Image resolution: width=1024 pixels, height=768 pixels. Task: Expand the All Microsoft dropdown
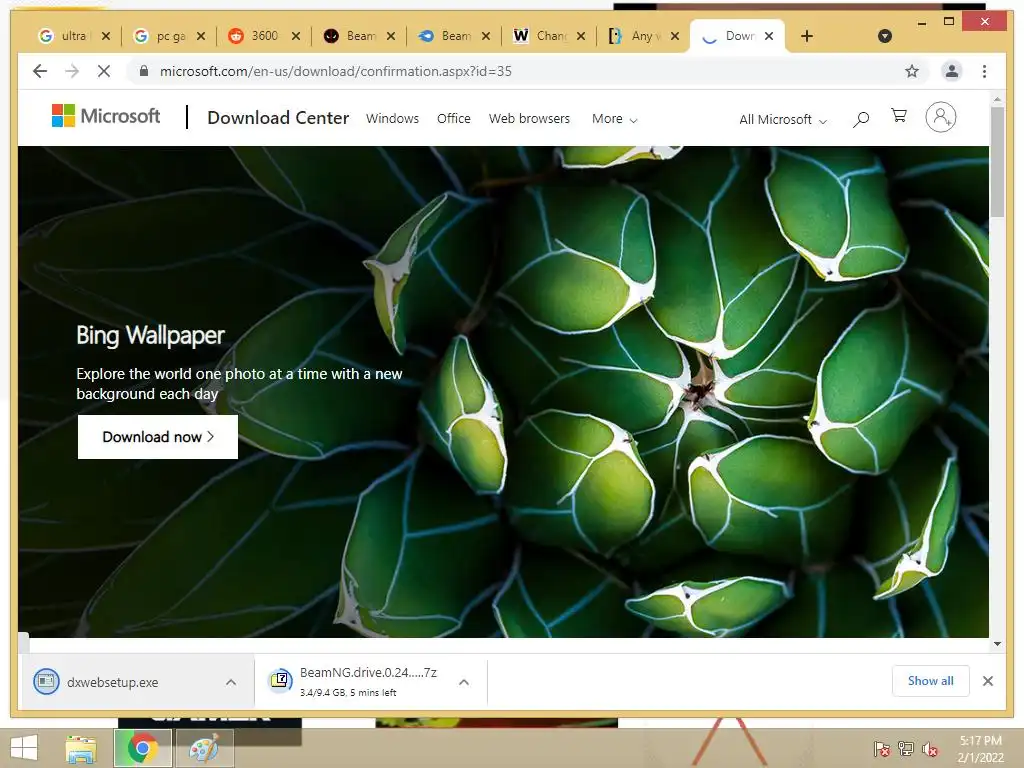(783, 120)
